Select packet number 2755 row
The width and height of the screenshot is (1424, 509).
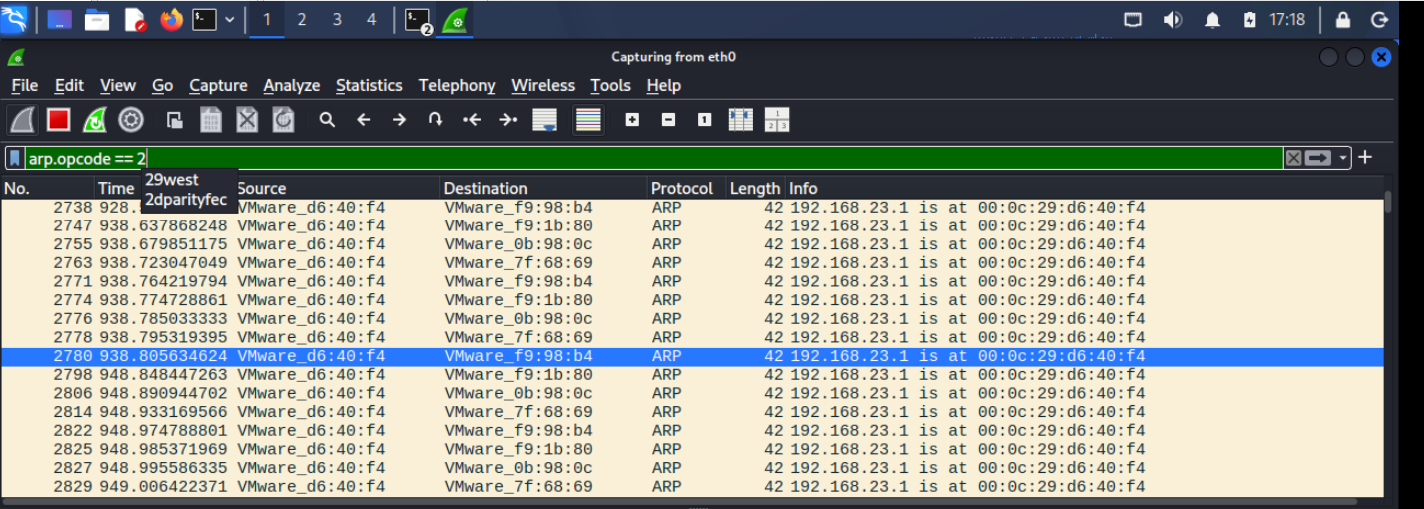[x=692, y=244]
